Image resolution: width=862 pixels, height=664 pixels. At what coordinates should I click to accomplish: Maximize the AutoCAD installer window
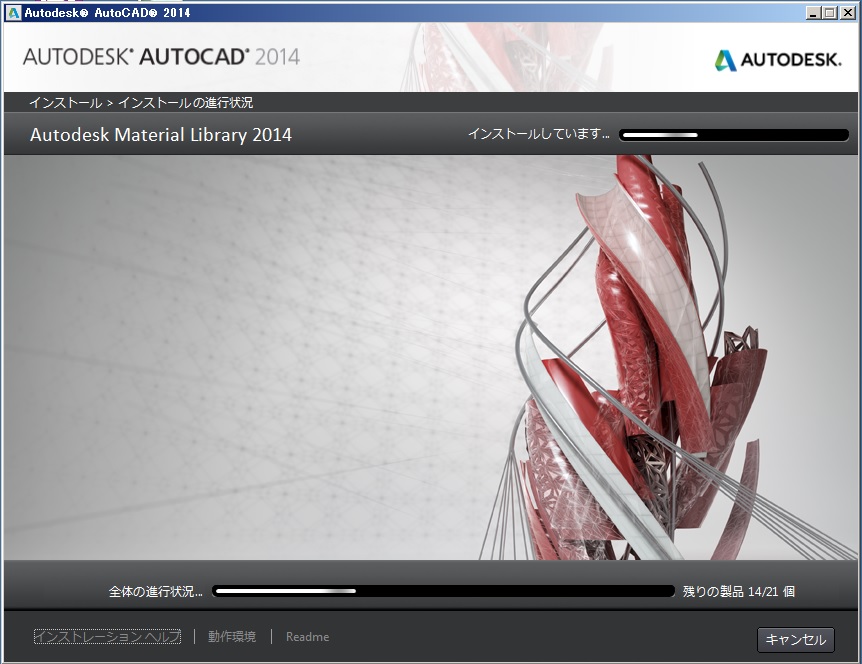click(829, 12)
